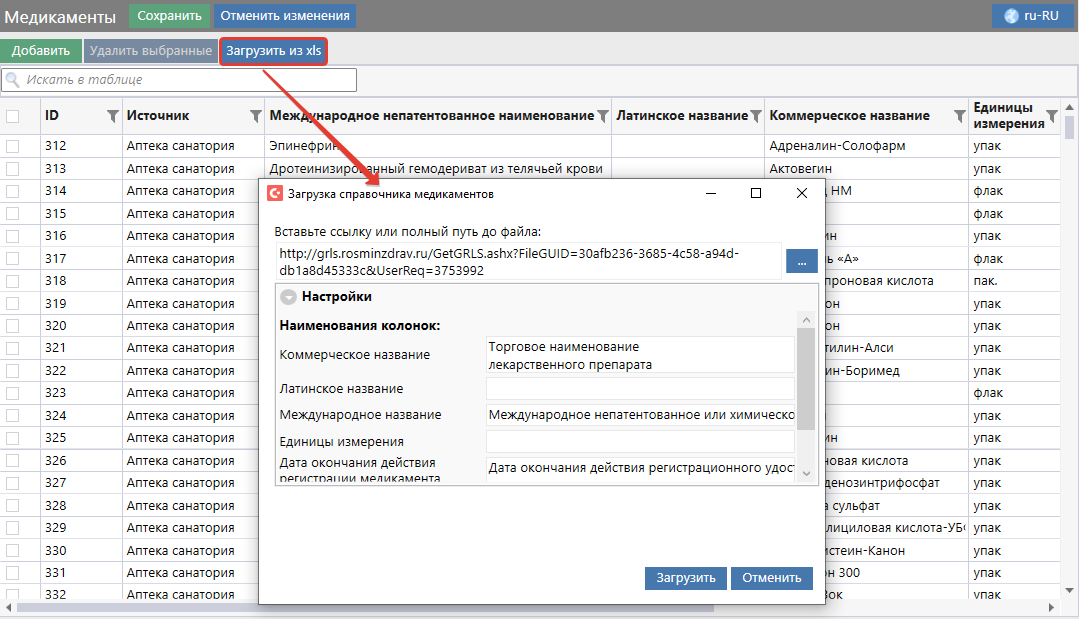The image size is (1079, 619).
Task: Open the Единицы измерения column filter
Action: click(x=1051, y=116)
